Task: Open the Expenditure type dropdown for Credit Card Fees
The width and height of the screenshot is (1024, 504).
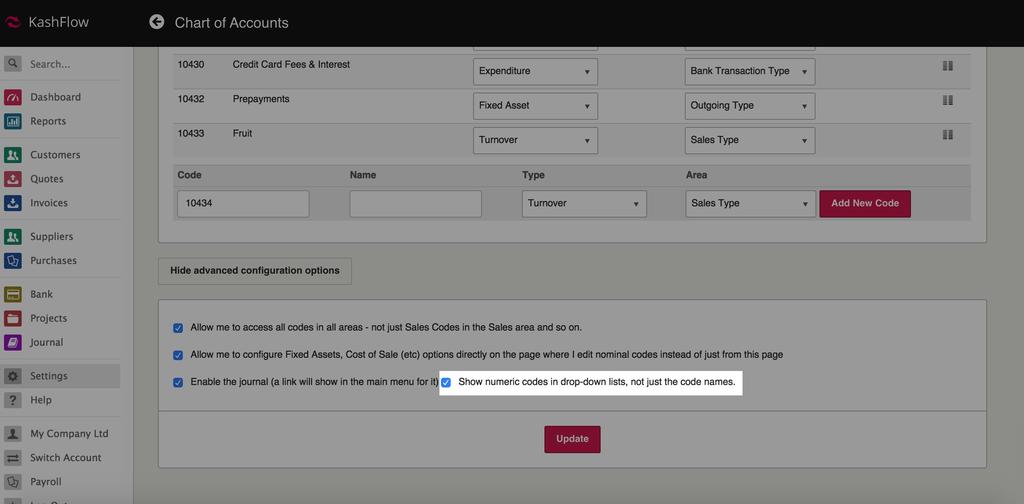Action: pos(534,72)
